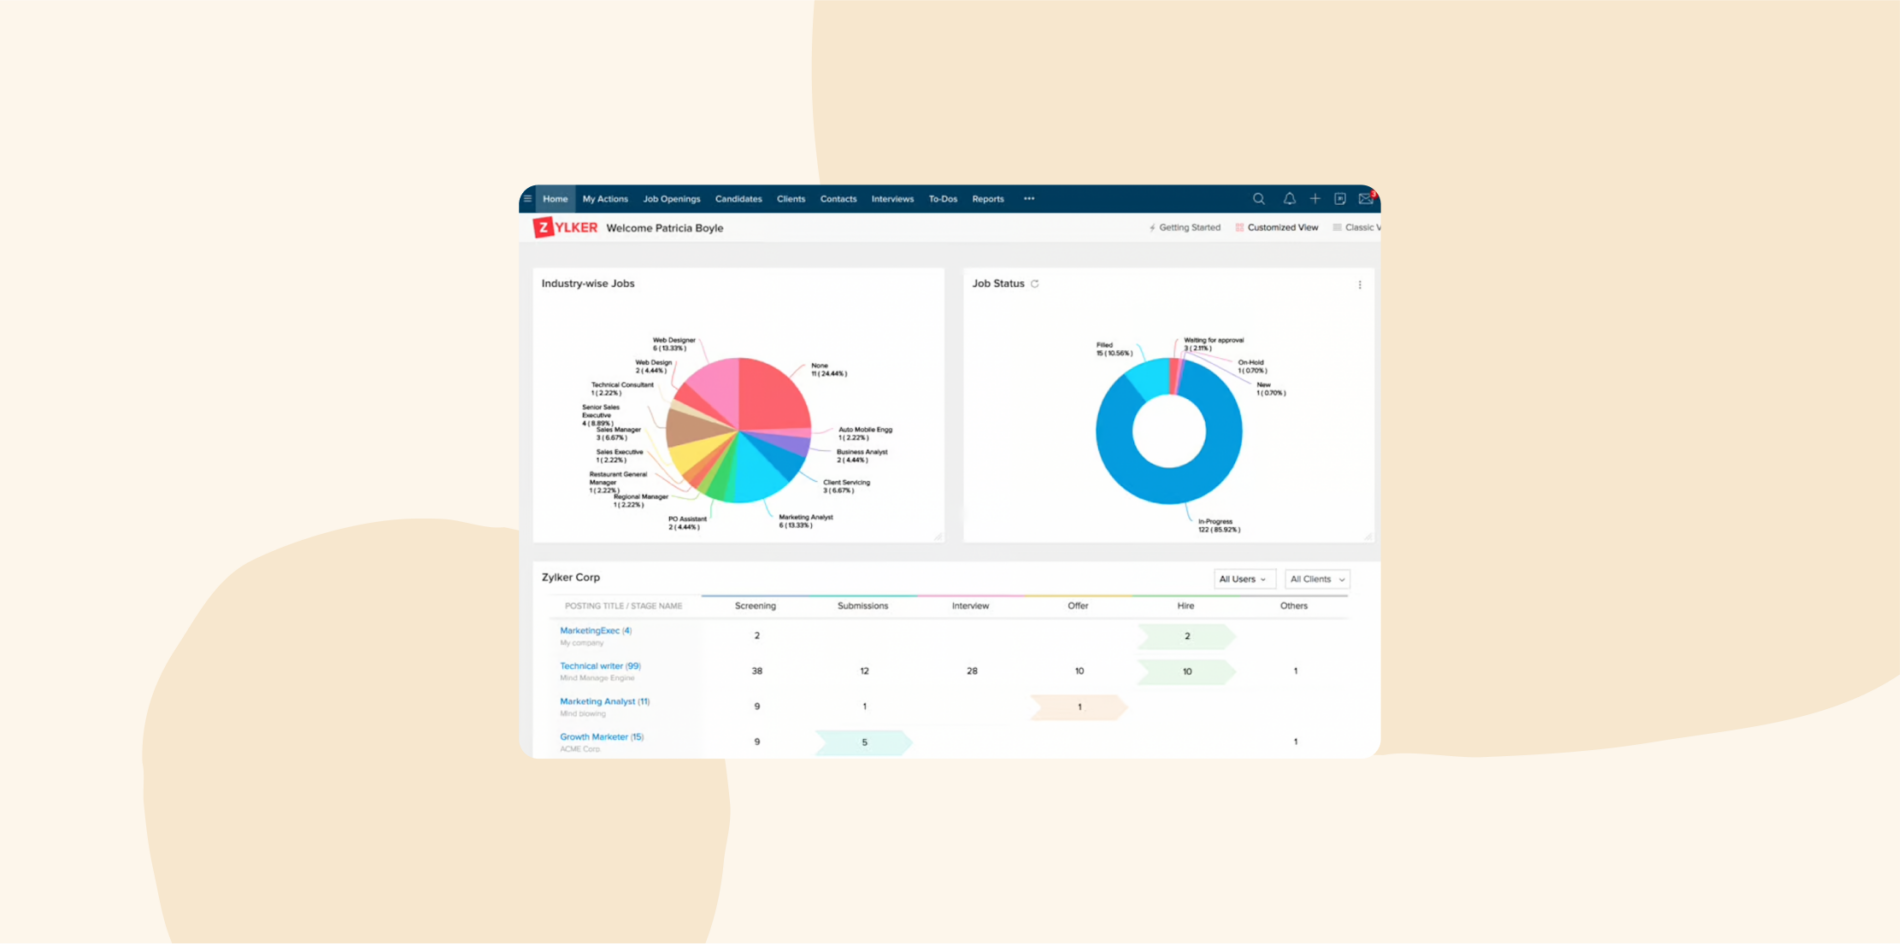Viewport: 1900px width, 944px height.
Task: Open the Growth Marketer posting link
Action: pos(601,737)
